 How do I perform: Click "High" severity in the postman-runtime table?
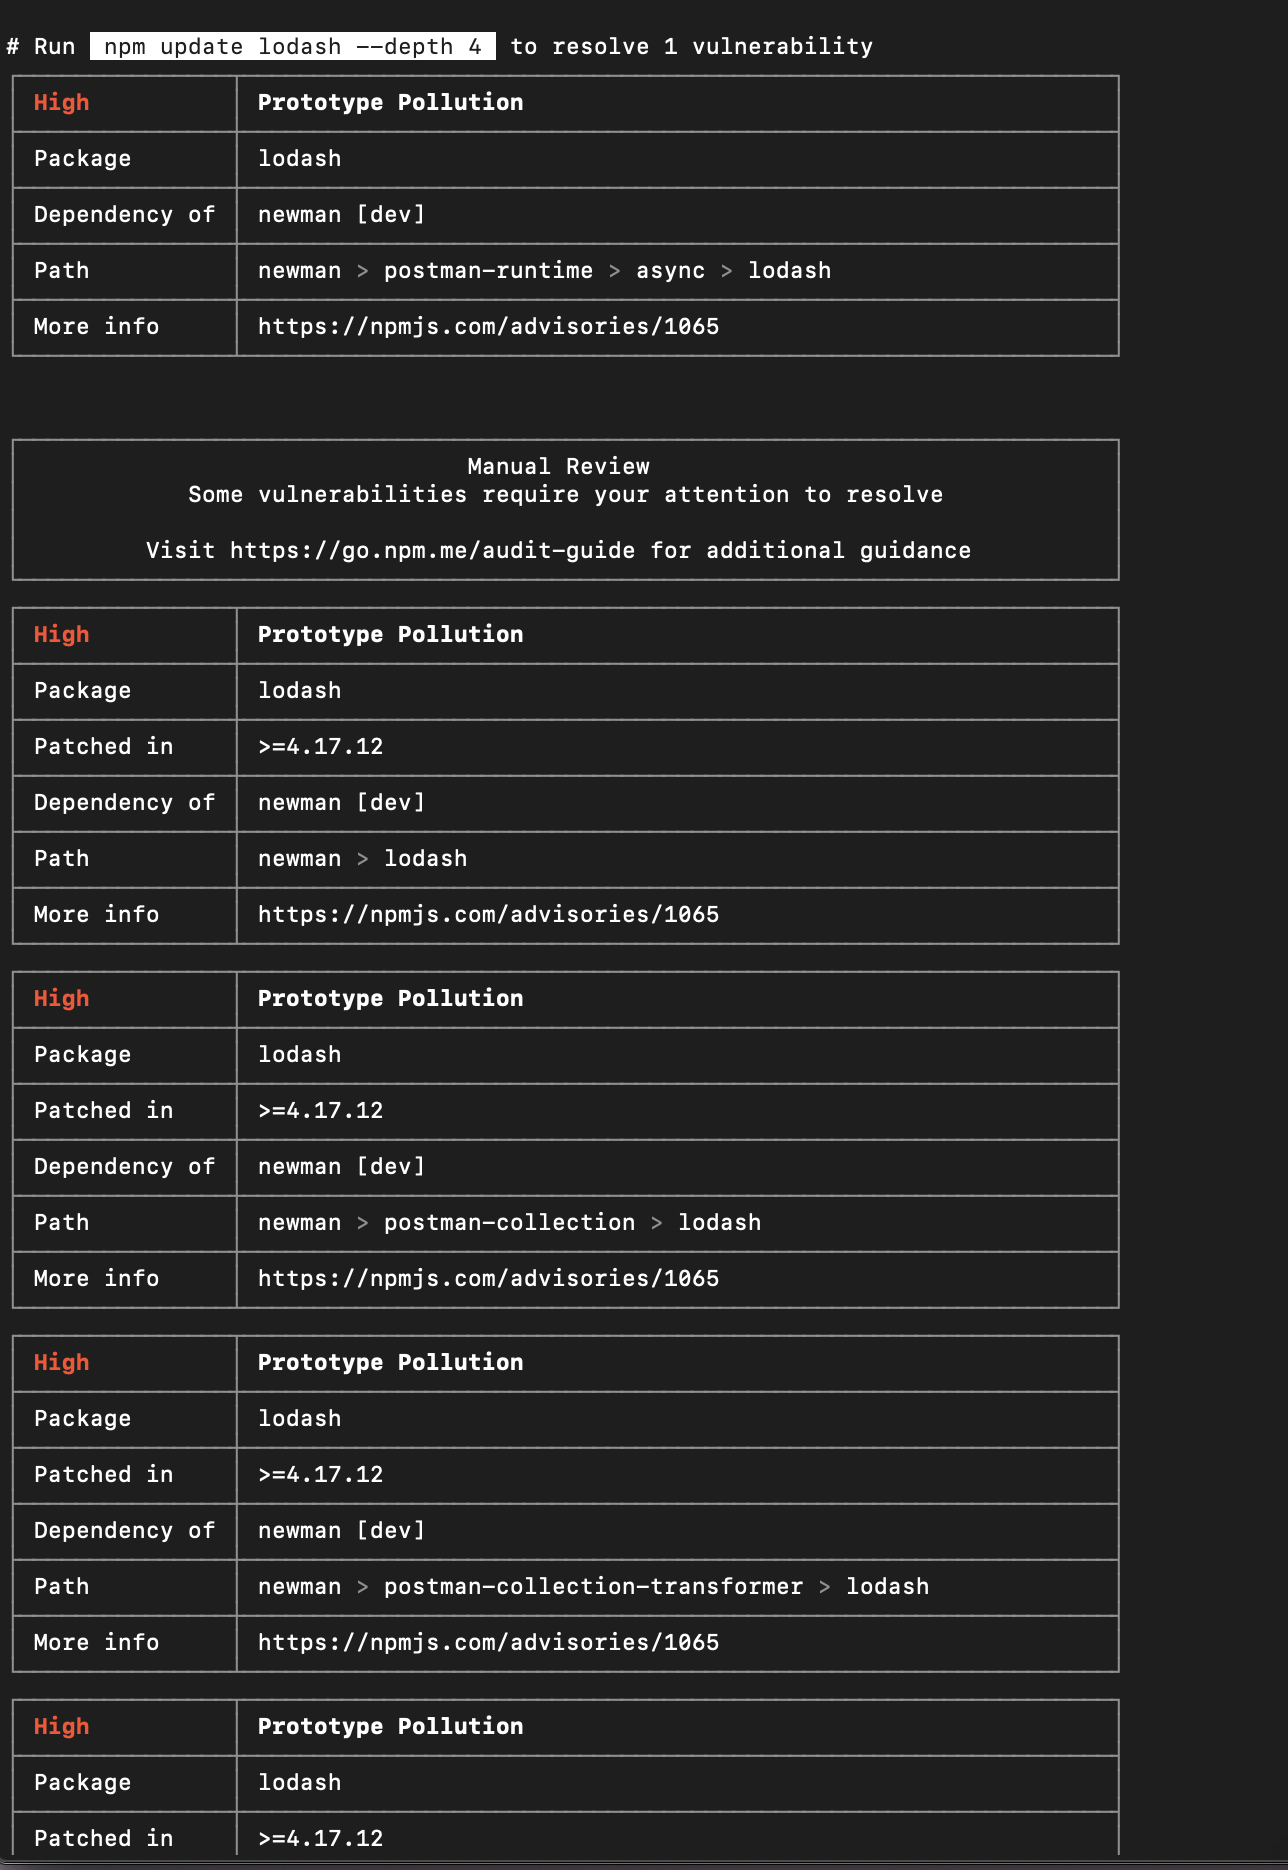pyautogui.click(x=61, y=103)
